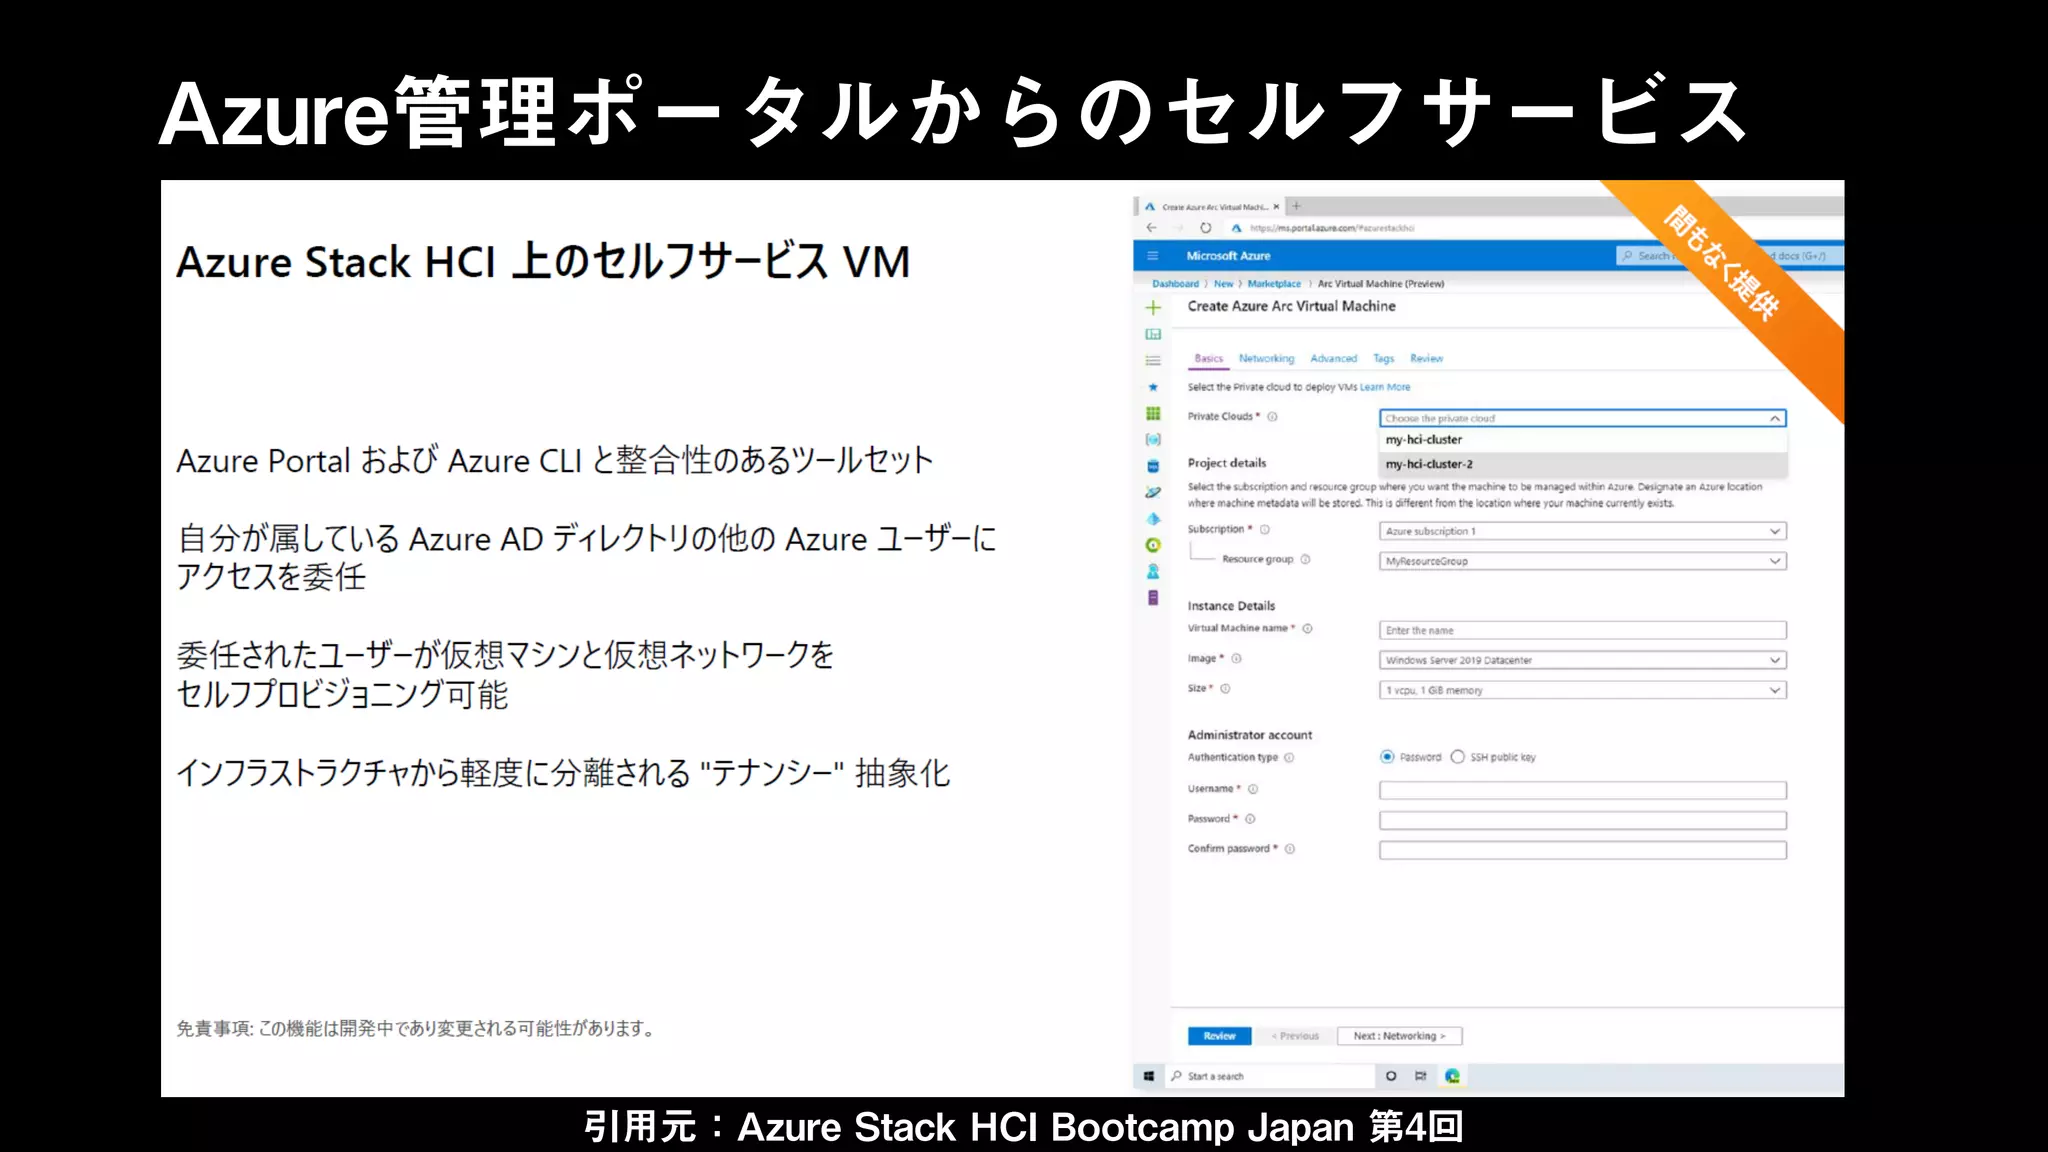Screen dimensions: 2048x1152
Task: Click the Previous button
Action: coord(1296,1036)
